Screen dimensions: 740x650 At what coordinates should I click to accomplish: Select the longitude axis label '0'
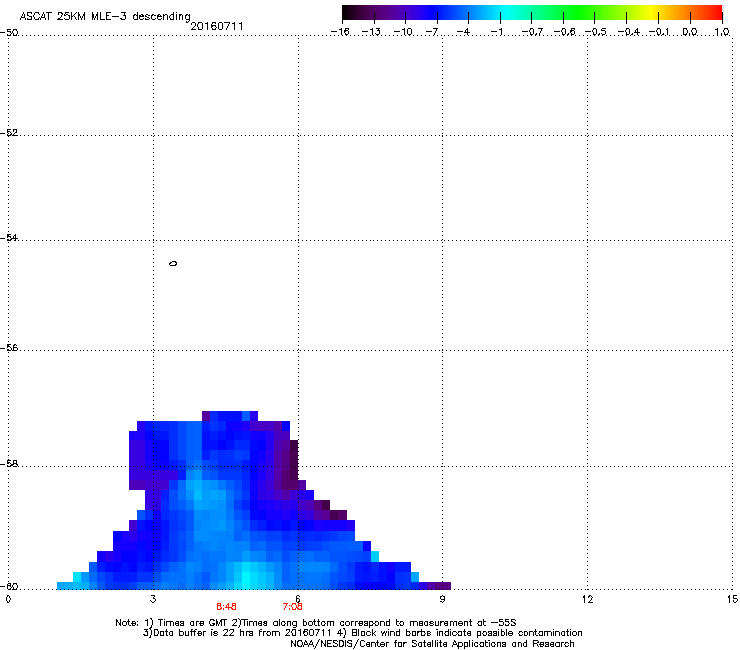pyautogui.click(x=8, y=599)
